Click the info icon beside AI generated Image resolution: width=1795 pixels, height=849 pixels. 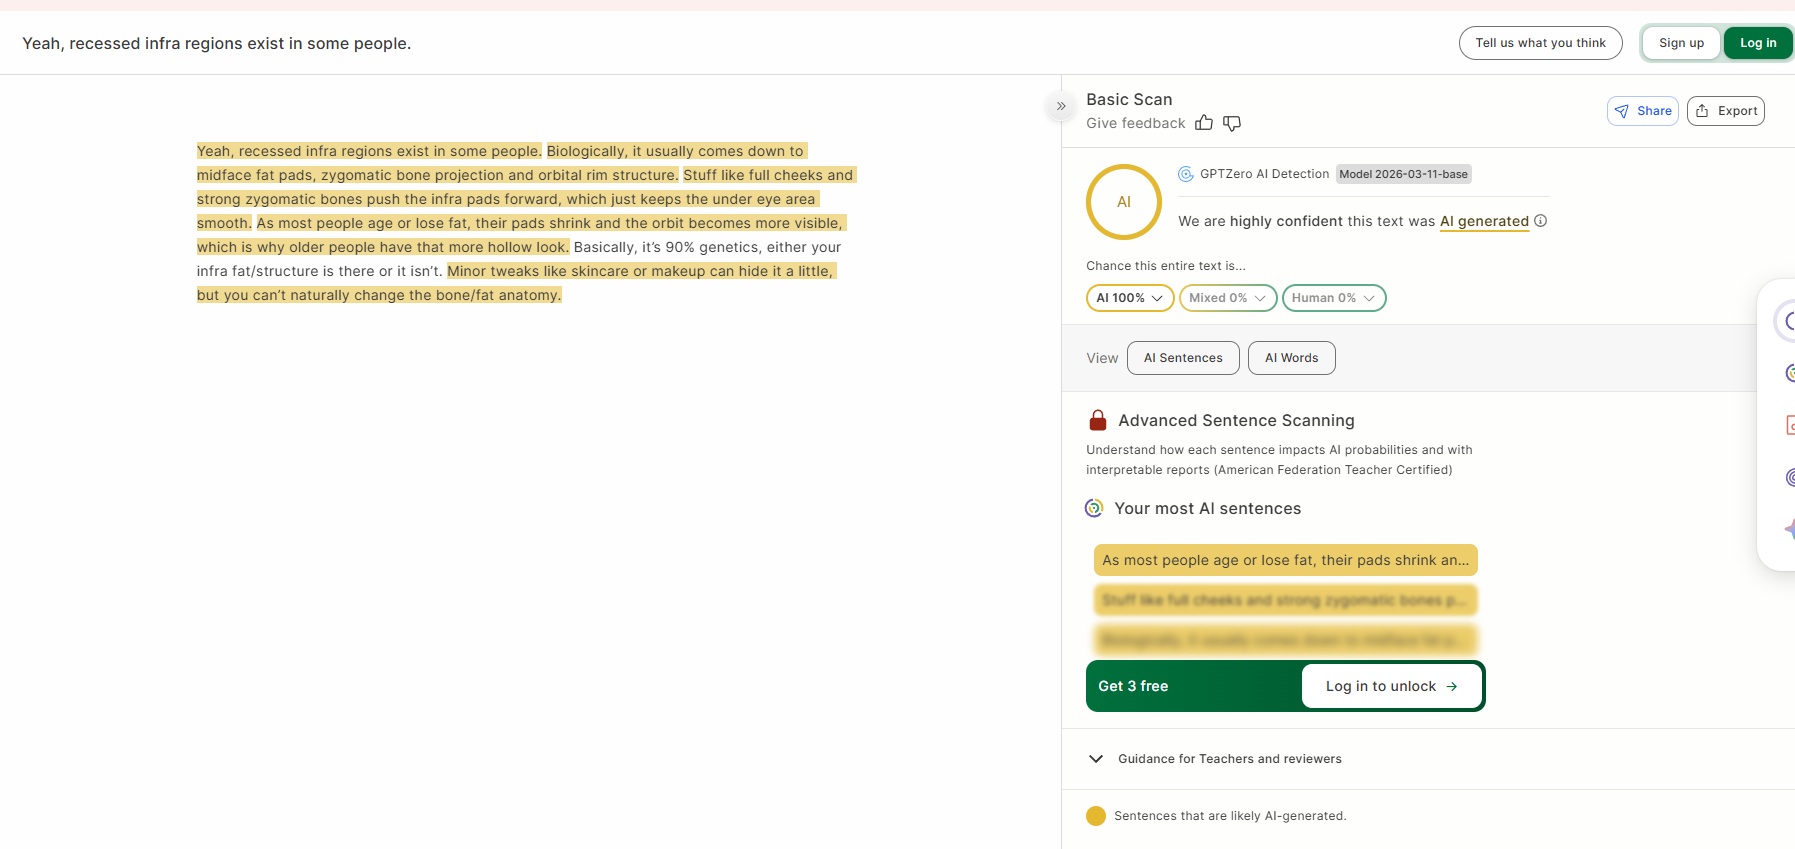(1540, 221)
